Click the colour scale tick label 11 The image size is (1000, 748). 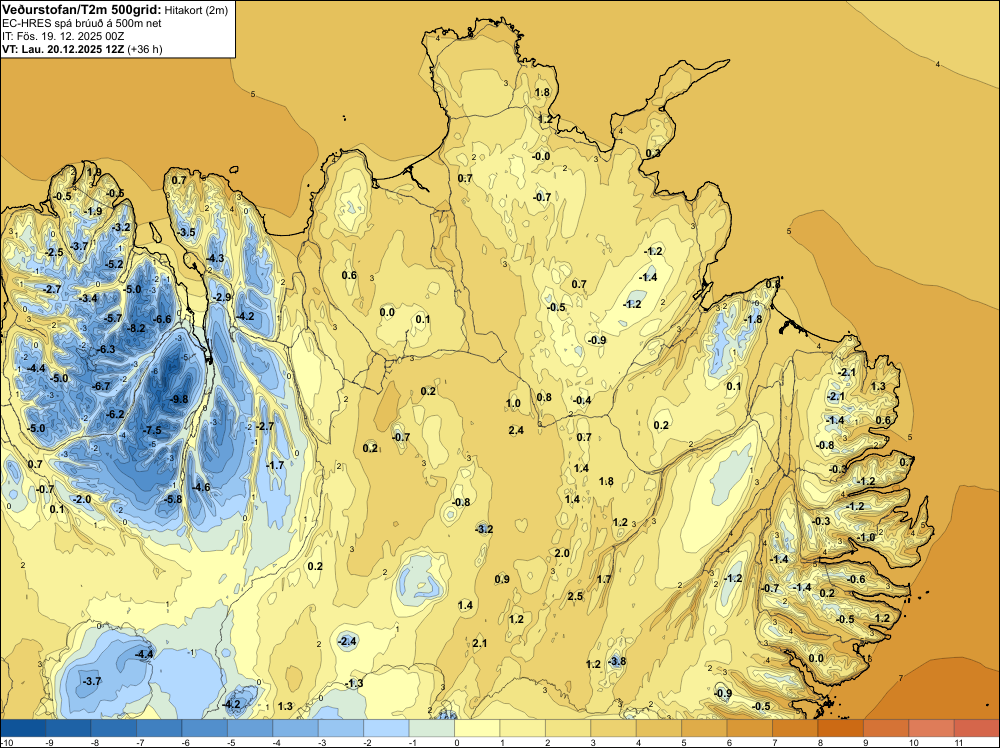tap(959, 742)
